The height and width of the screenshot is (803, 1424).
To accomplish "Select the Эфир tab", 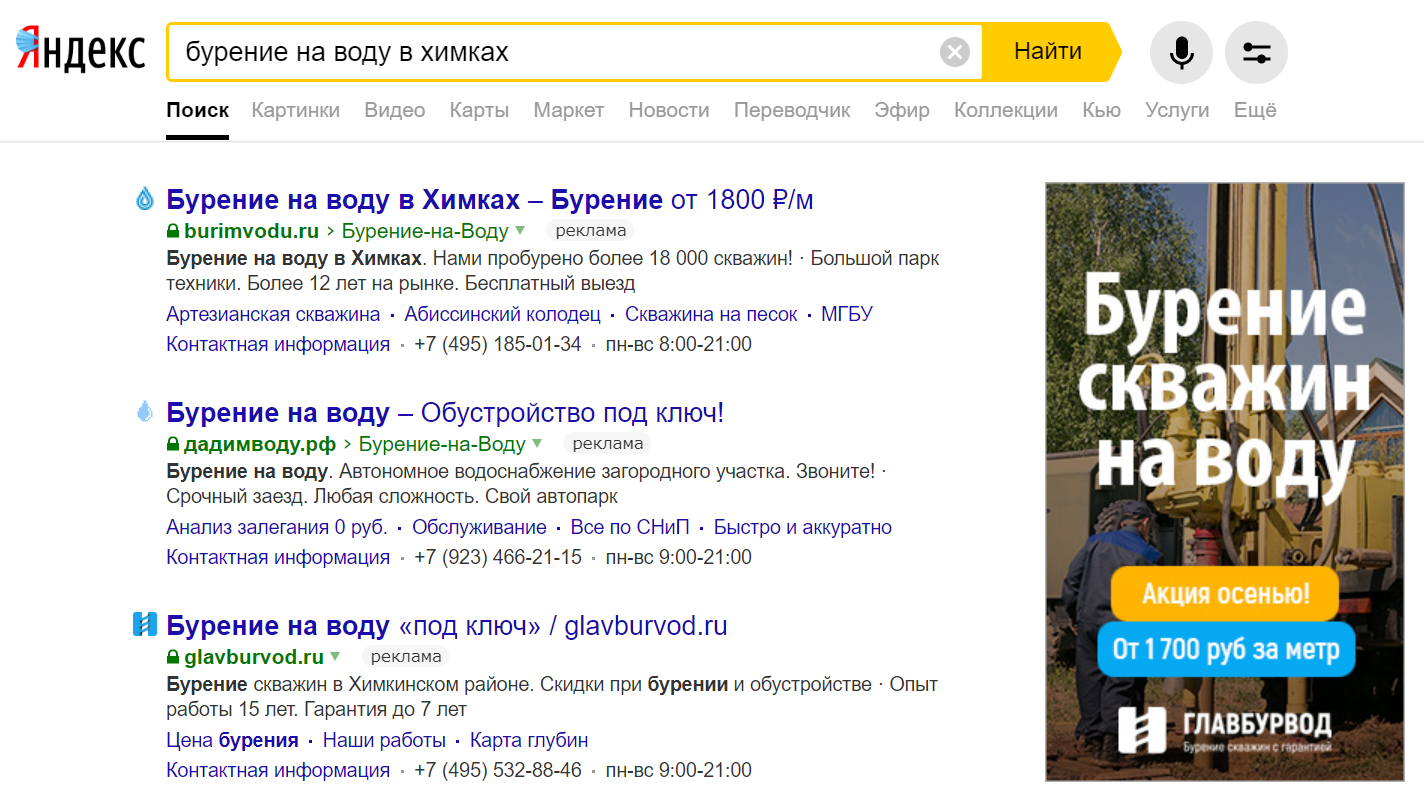I will 902,110.
